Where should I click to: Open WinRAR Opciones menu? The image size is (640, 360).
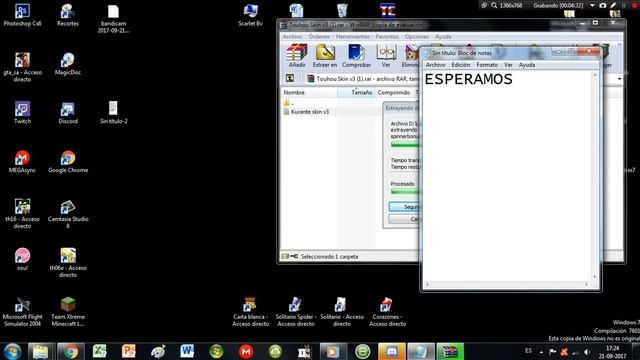tap(417, 37)
